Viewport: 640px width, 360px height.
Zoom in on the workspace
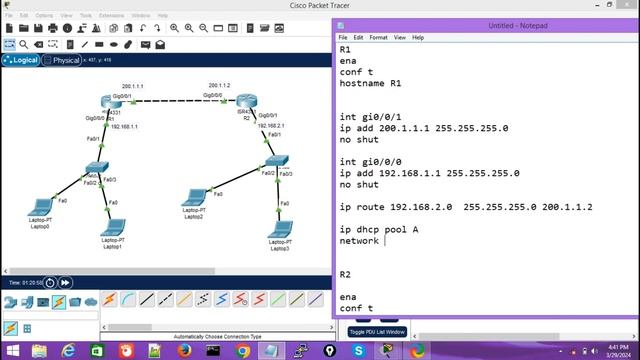[174, 28]
